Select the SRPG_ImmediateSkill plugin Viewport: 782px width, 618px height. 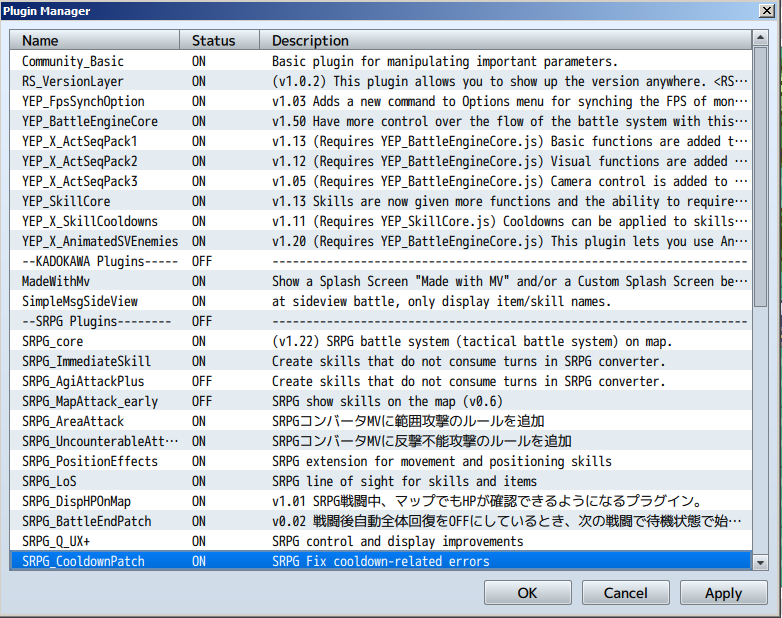(381, 361)
